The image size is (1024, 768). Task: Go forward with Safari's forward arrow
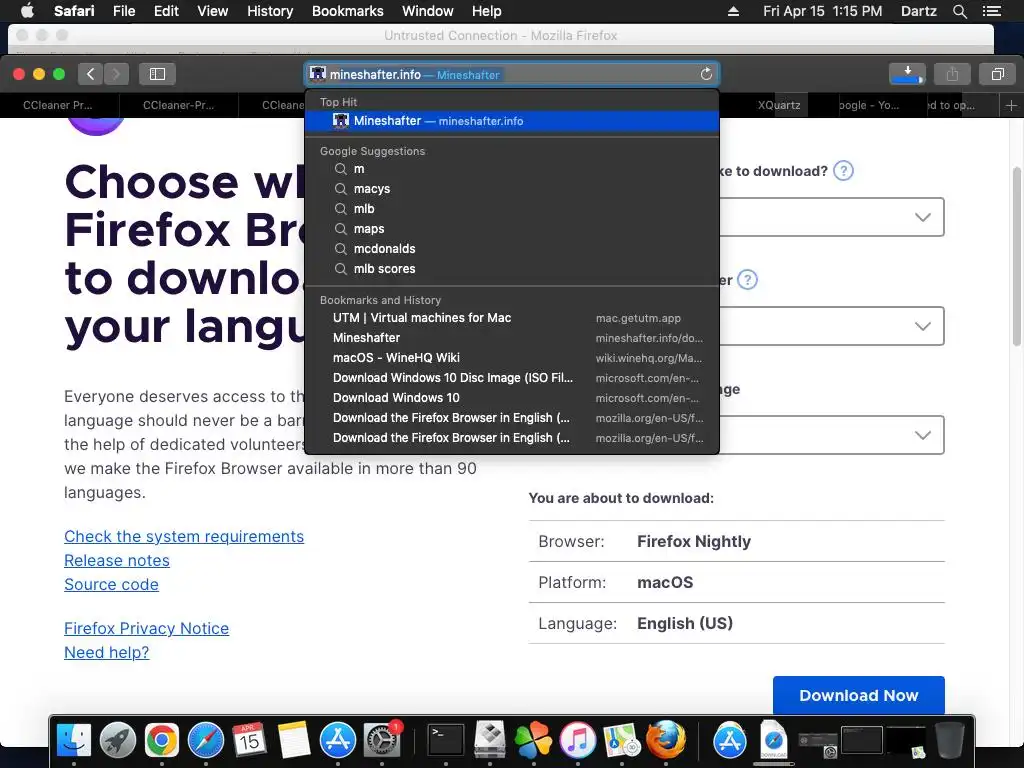[116, 74]
